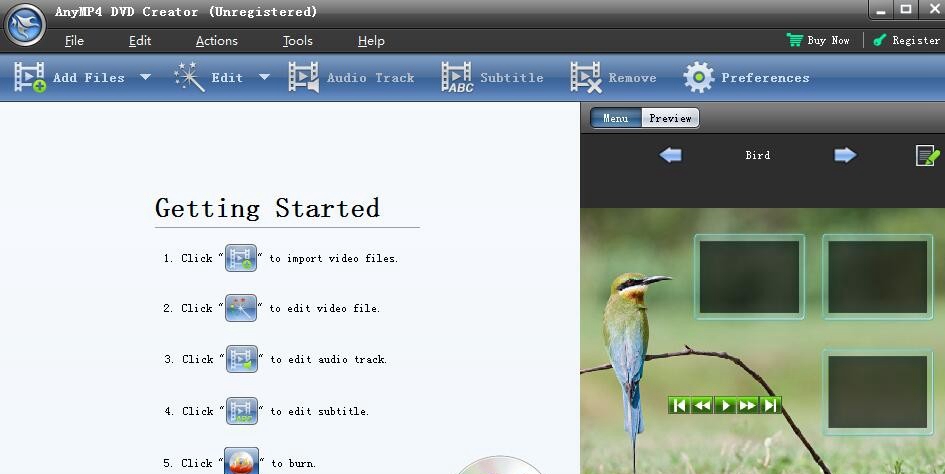Click the edit menu template icon

(x=928, y=155)
